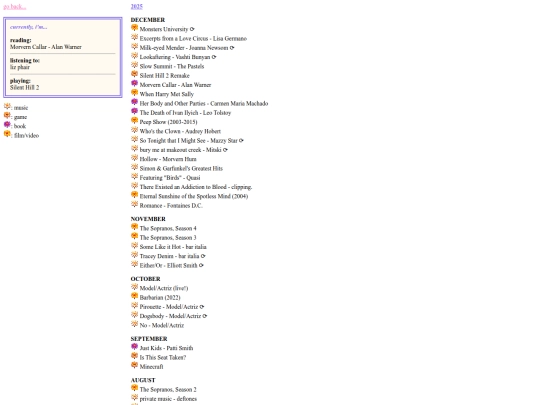Click 'Featuring "Birds" - Quasi' entry
The height and width of the screenshot is (405, 540).
(x=170, y=178)
